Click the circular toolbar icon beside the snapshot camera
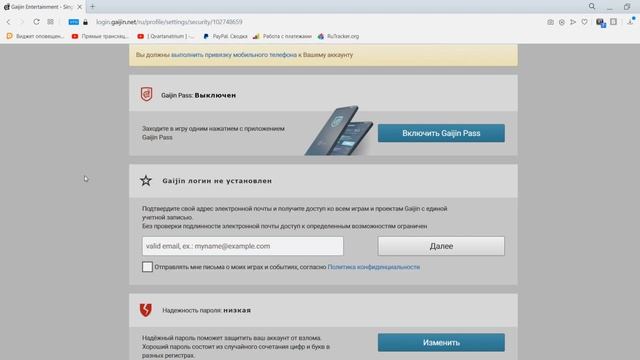640x360 pixels. pyautogui.click(x=562, y=22)
